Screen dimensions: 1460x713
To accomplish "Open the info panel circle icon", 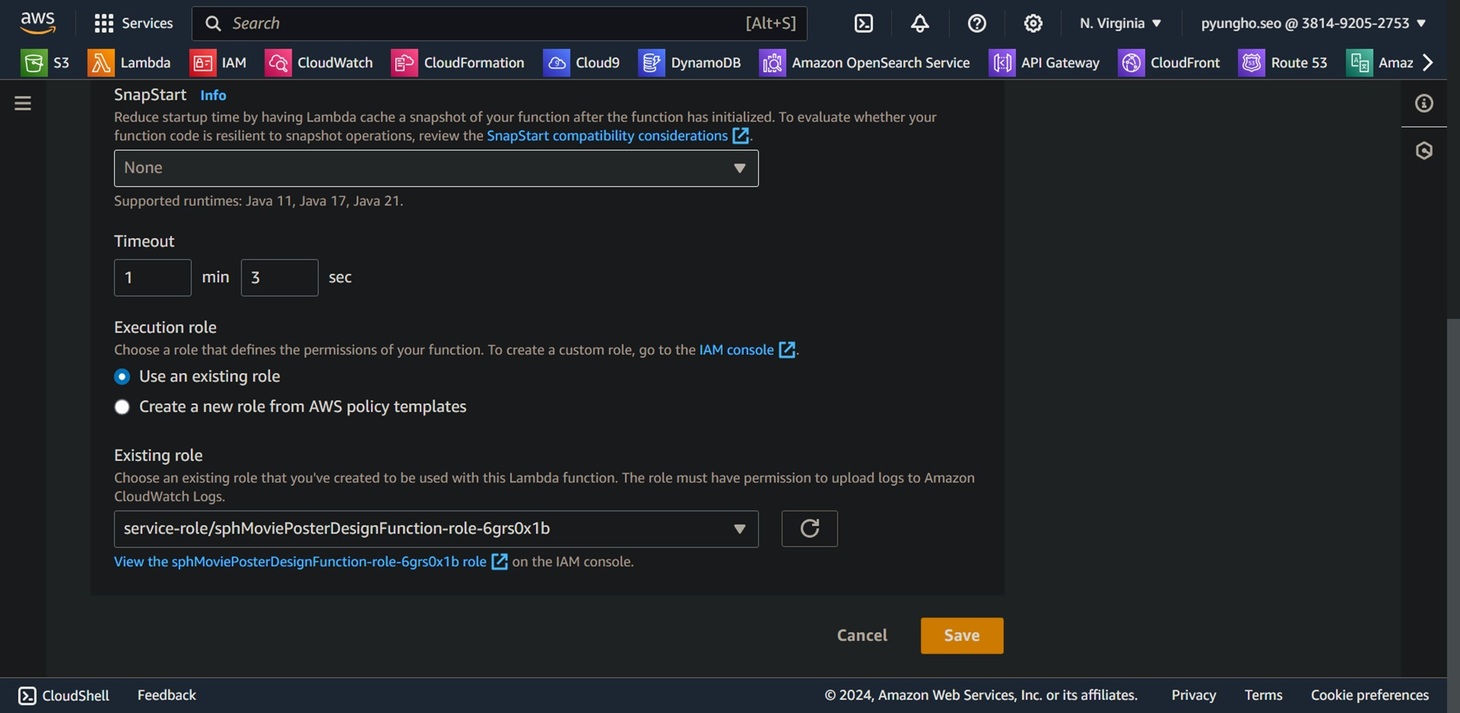I will pos(1424,103).
